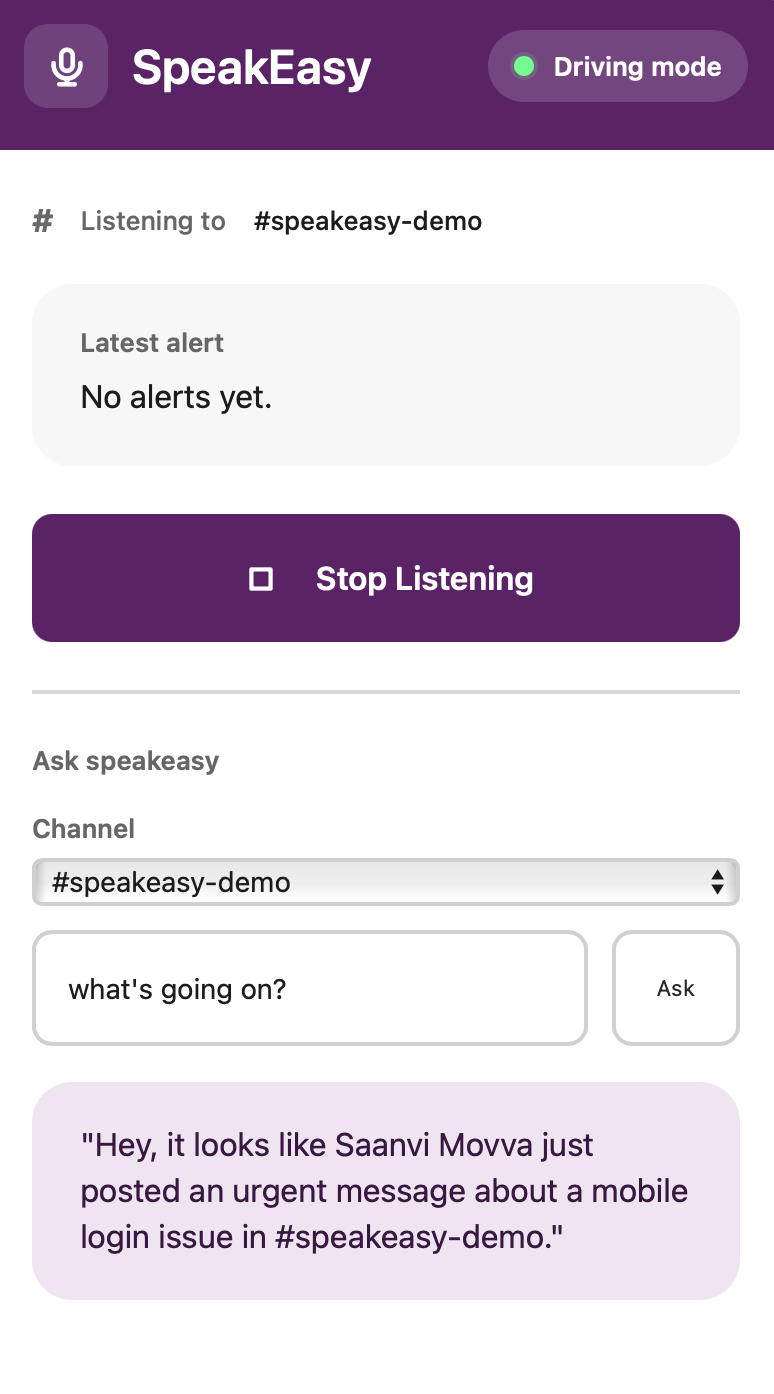The height and width of the screenshot is (1394, 774).
Task: Click the Channel select up-down arrows
Action: 717,882
